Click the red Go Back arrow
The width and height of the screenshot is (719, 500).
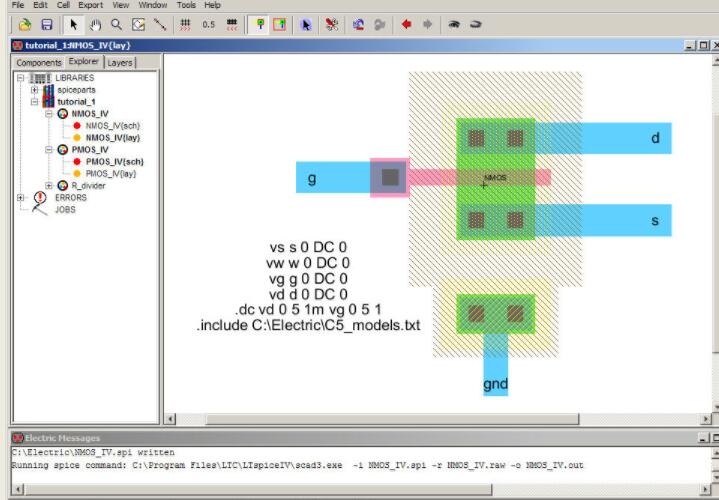point(407,24)
